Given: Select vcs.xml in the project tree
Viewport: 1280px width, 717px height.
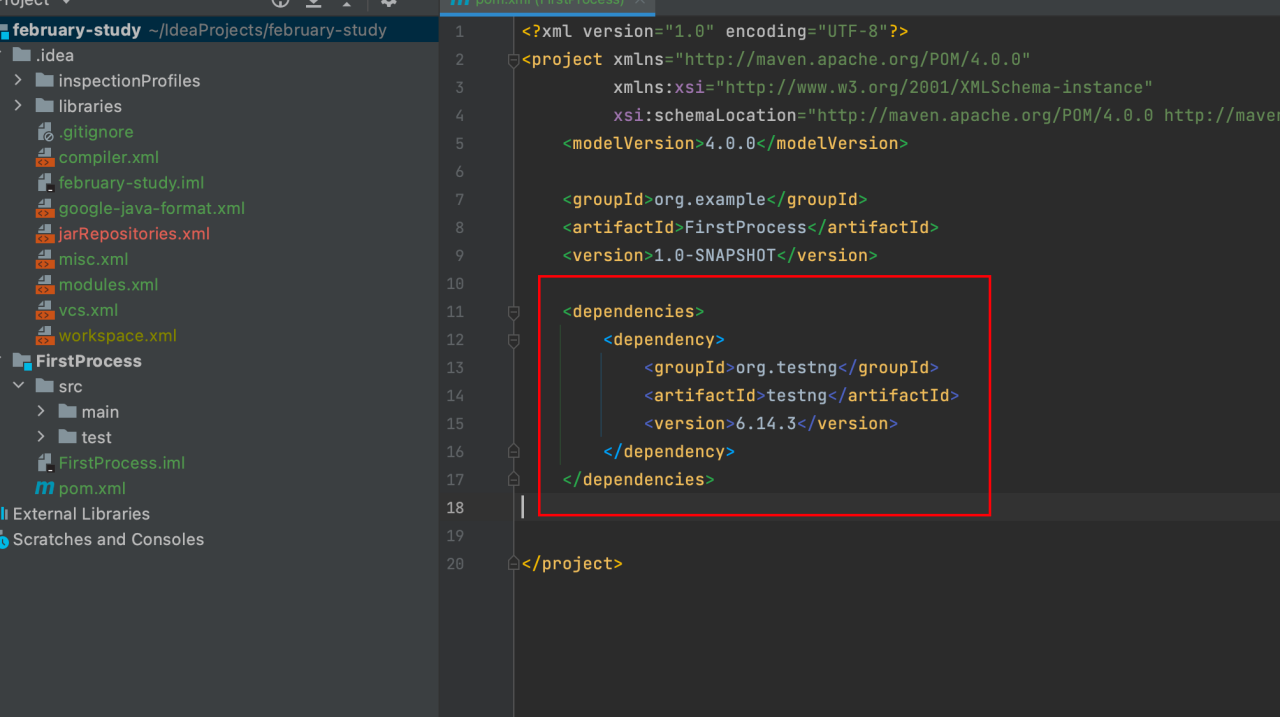Looking at the screenshot, I should tap(88, 310).
